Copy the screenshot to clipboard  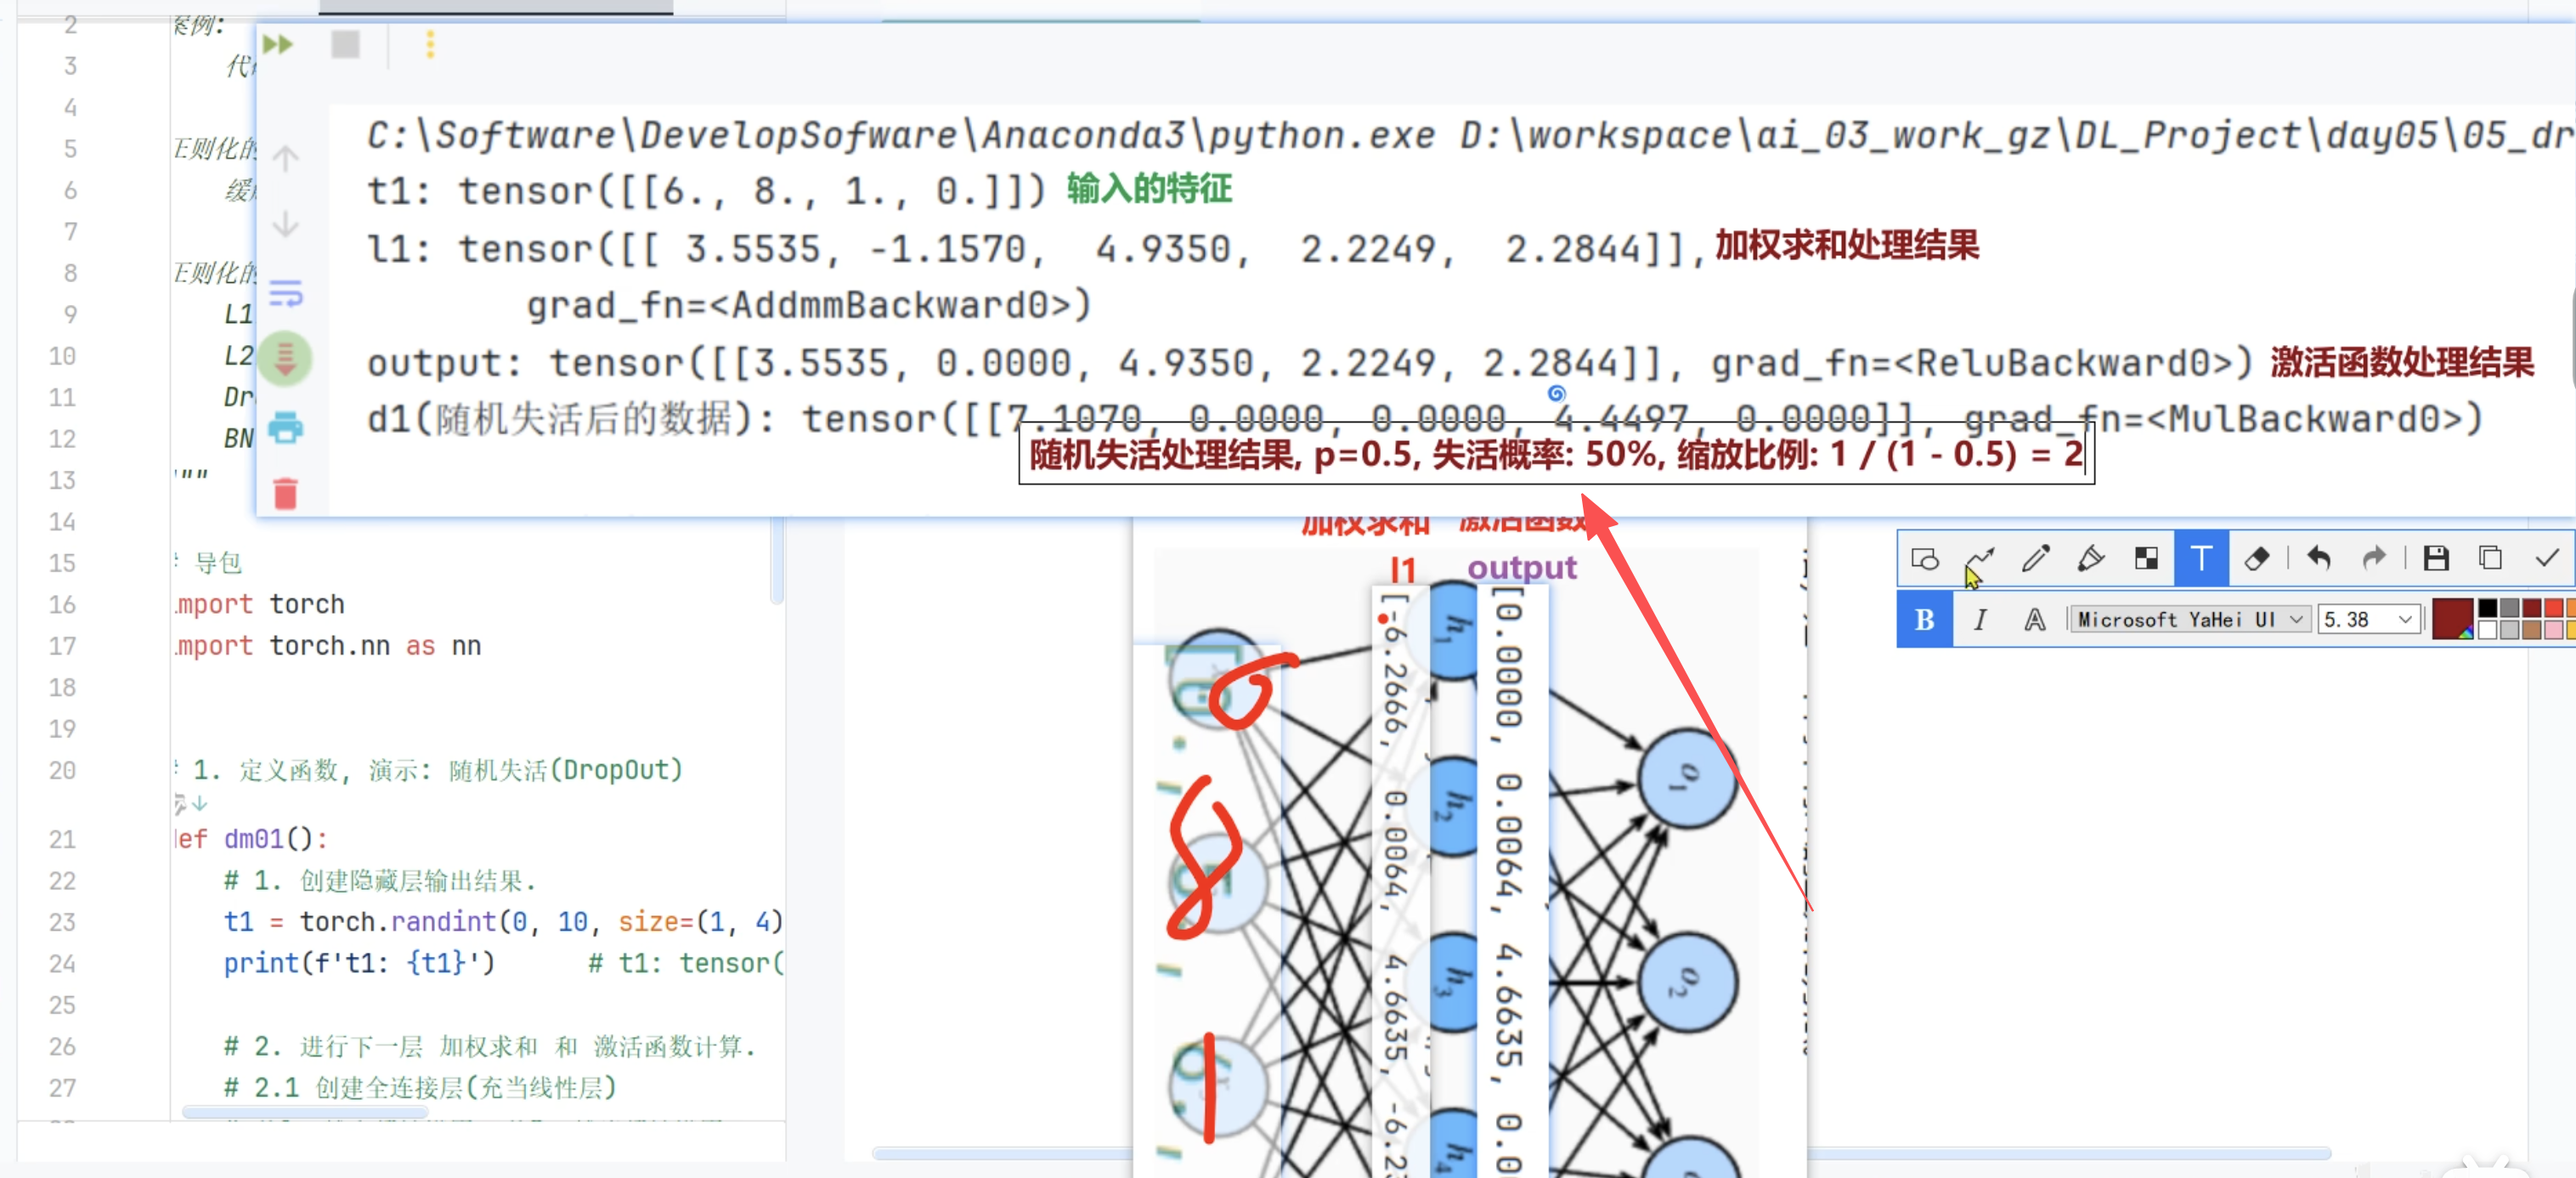pos(2491,558)
